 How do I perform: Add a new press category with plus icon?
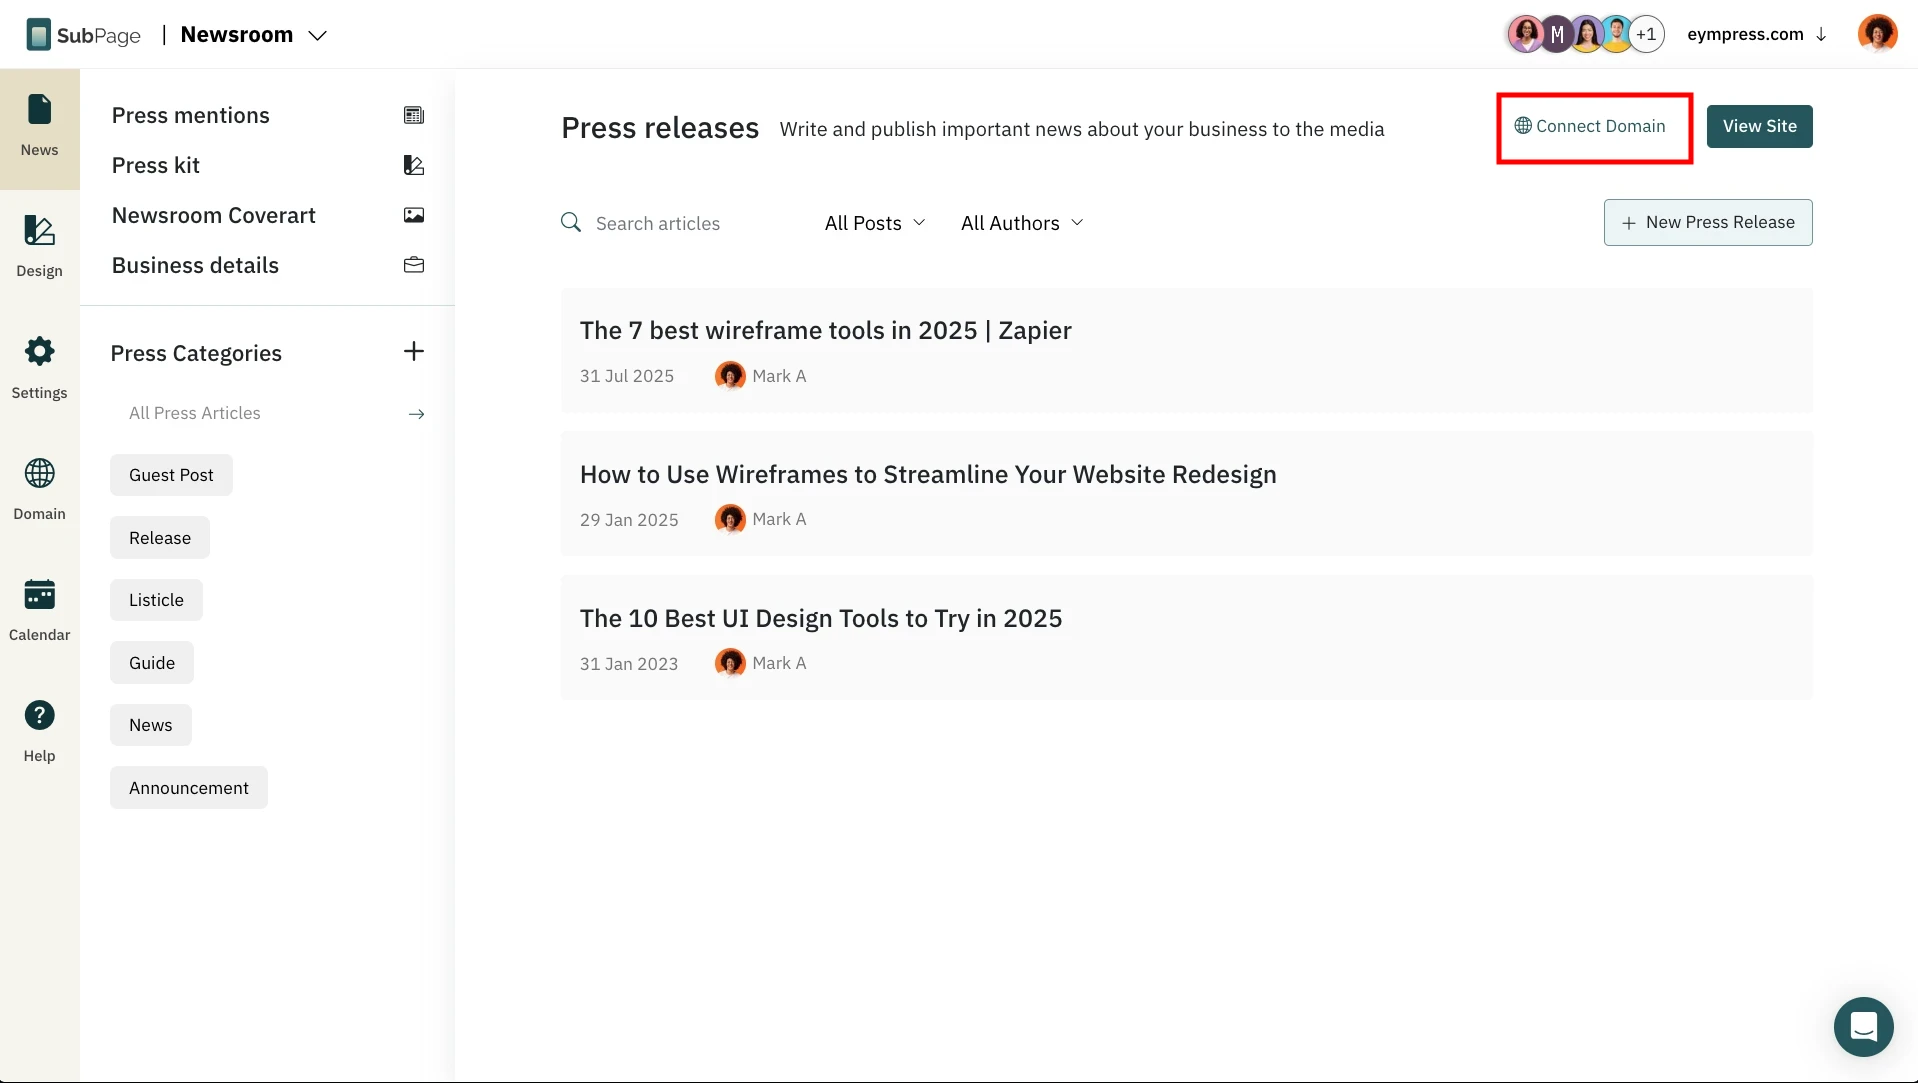click(413, 351)
